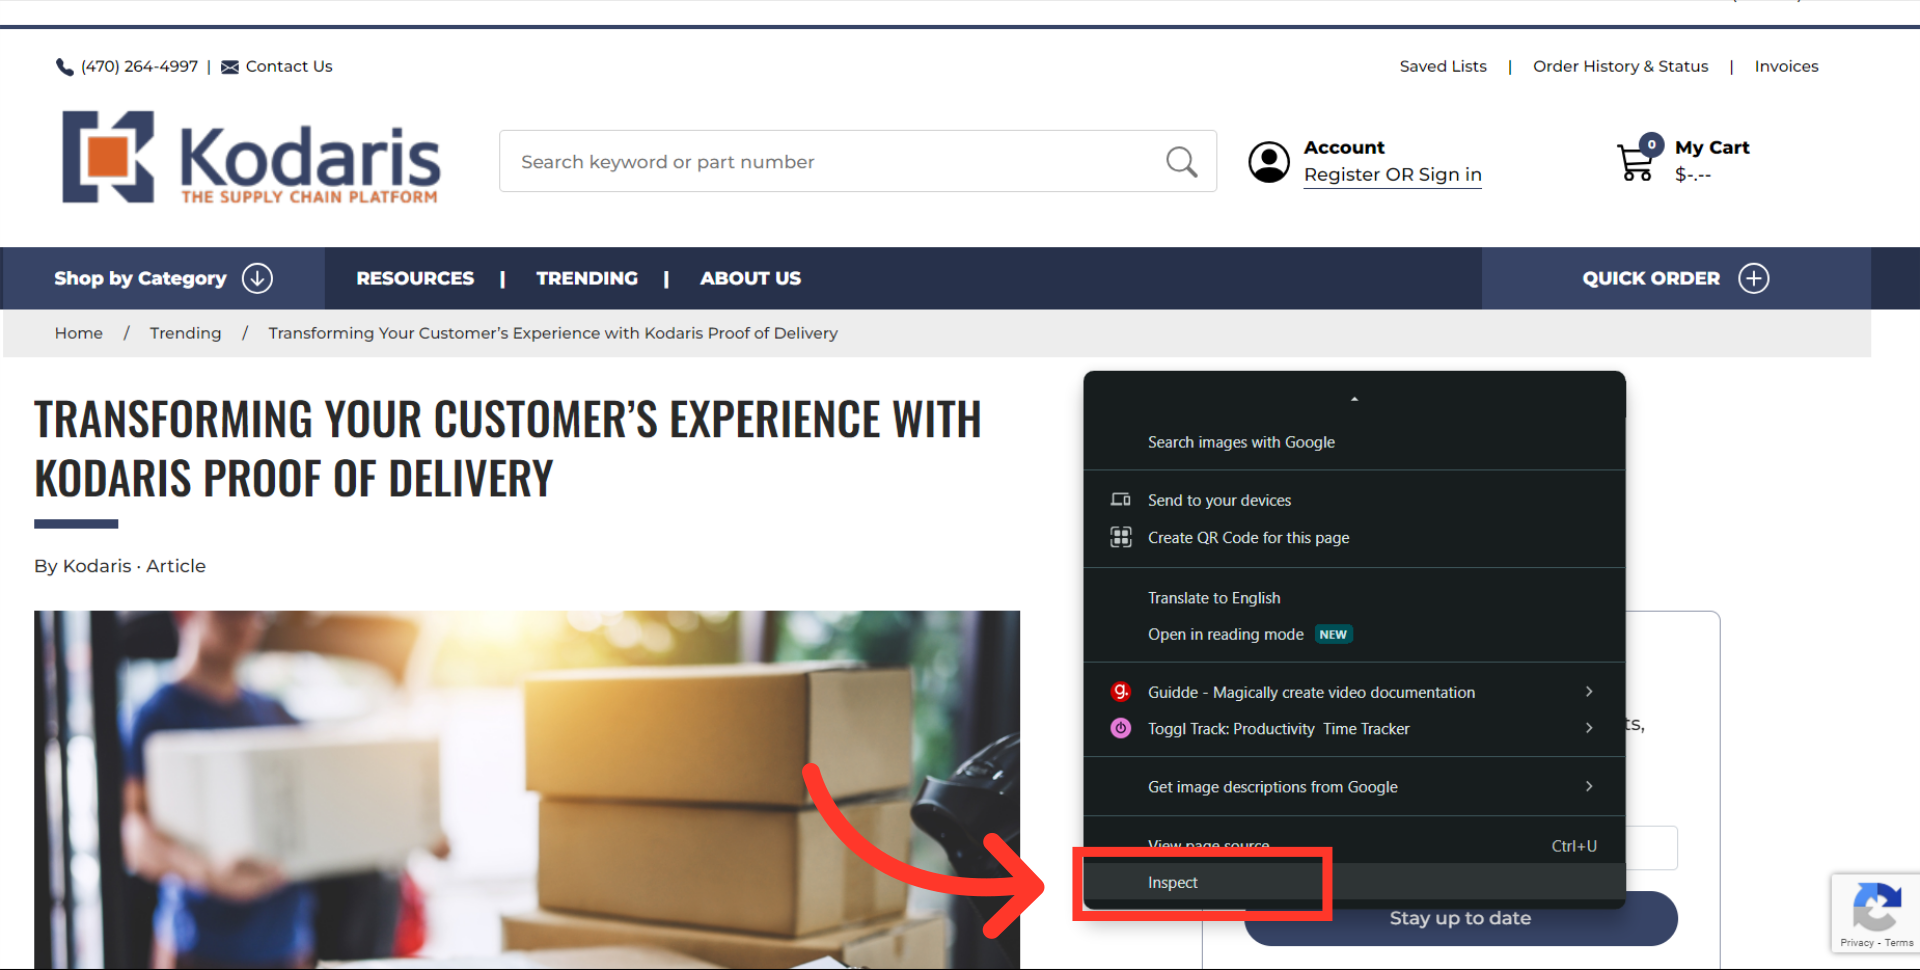1920x970 pixels.
Task: Expand Shop by Category dropdown arrow
Action: 258,278
